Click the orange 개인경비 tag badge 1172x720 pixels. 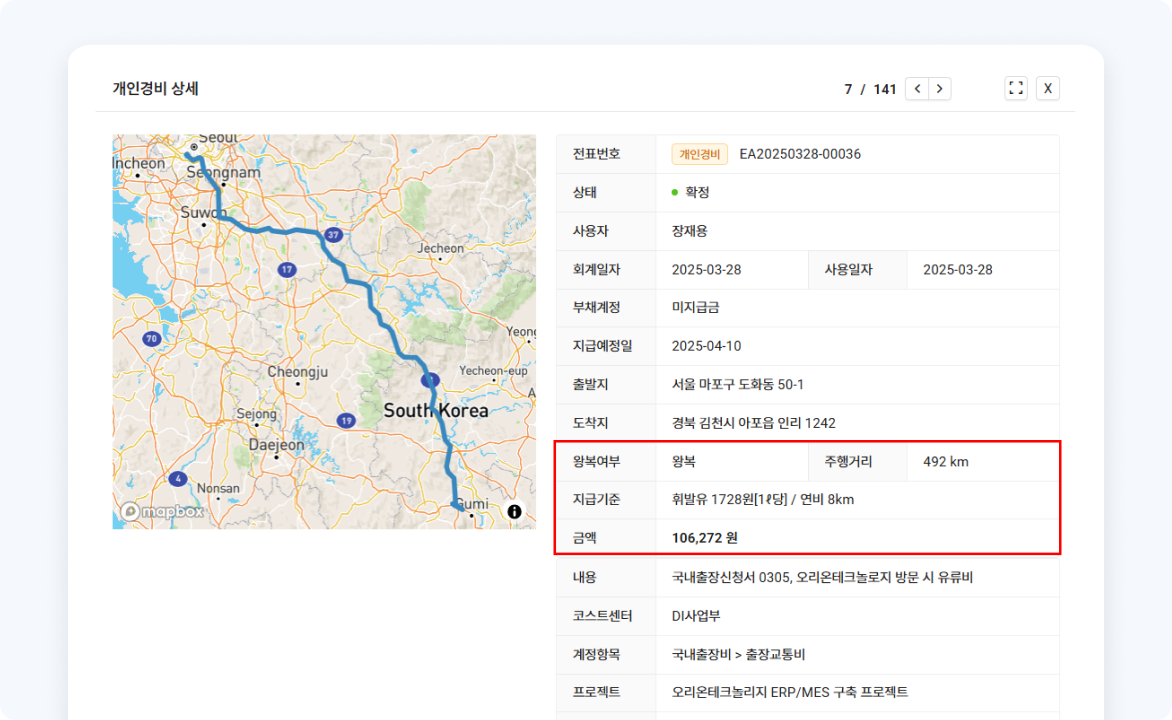tap(699, 154)
